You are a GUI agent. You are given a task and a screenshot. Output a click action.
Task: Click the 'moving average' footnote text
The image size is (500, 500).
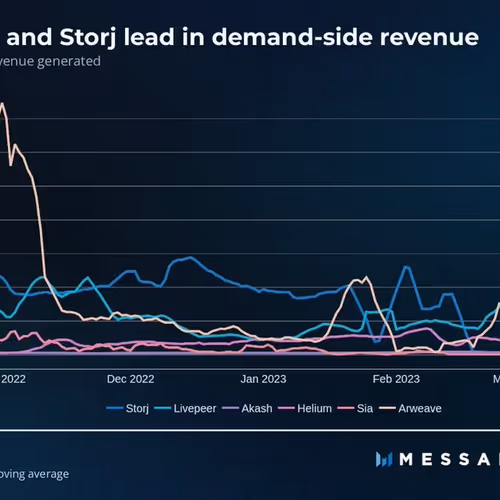pos(34,474)
